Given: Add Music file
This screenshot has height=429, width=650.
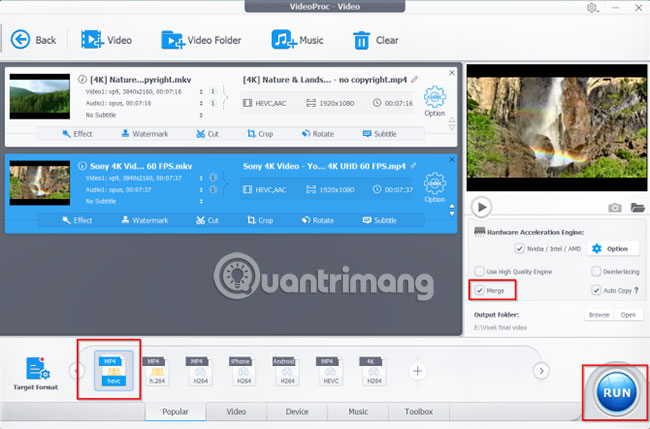Looking at the screenshot, I should point(297,40).
